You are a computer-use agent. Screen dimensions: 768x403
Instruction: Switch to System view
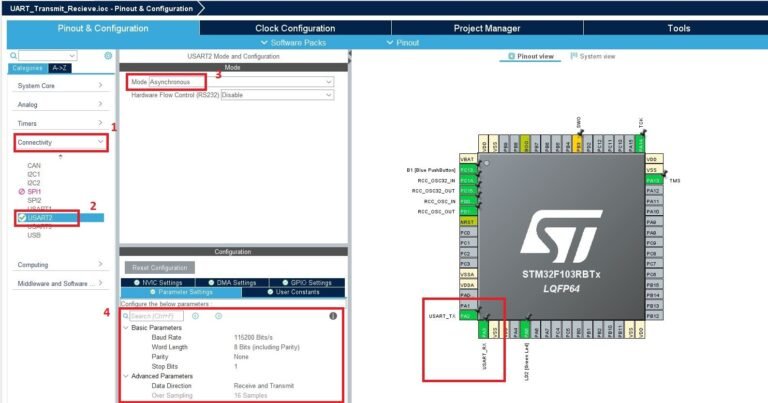coord(596,57)
